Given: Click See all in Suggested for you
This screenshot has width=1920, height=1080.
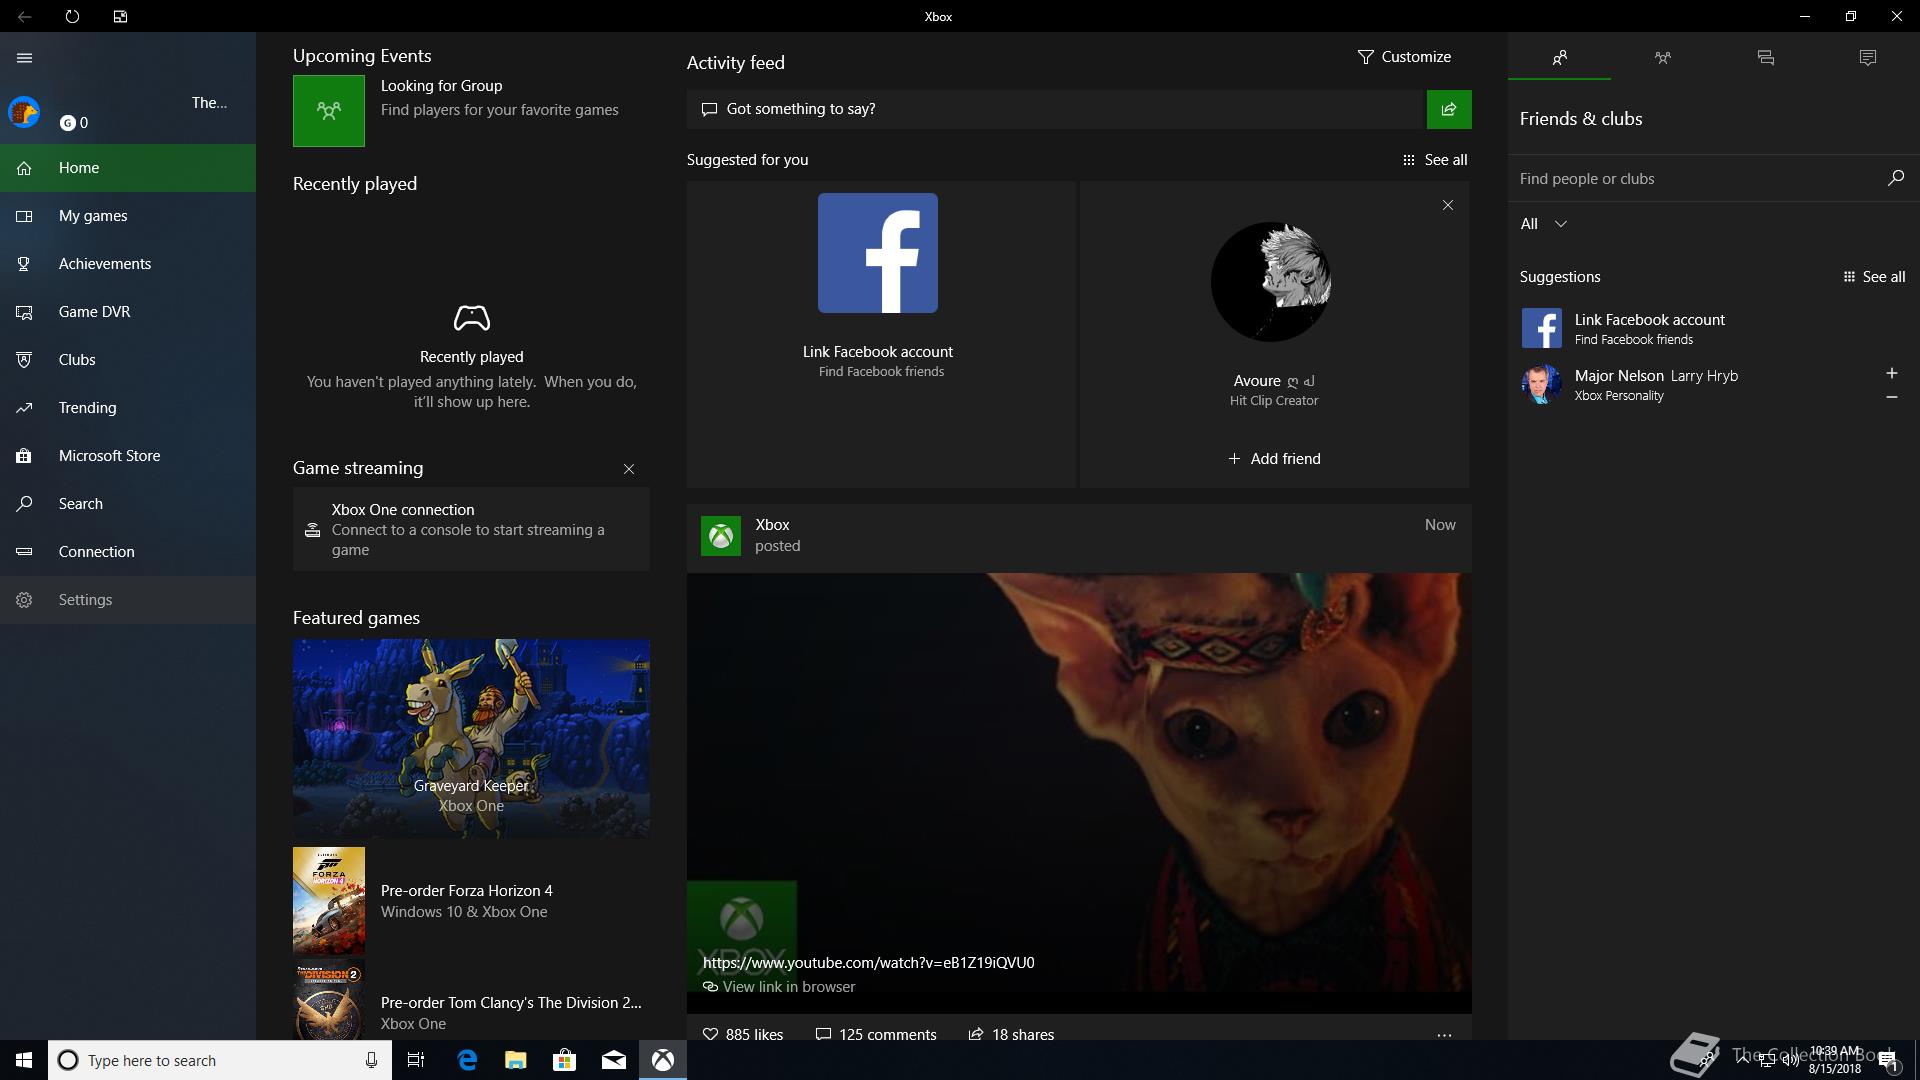Looking at the screenshot, I should pos(1435,160).
